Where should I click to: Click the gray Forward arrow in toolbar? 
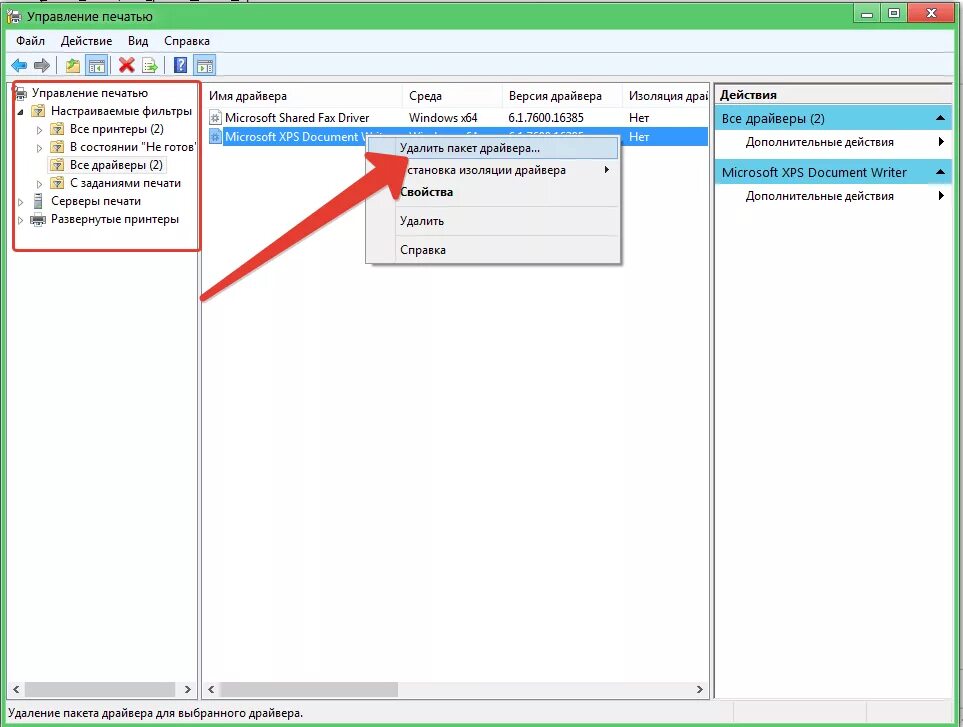point(42,65)
